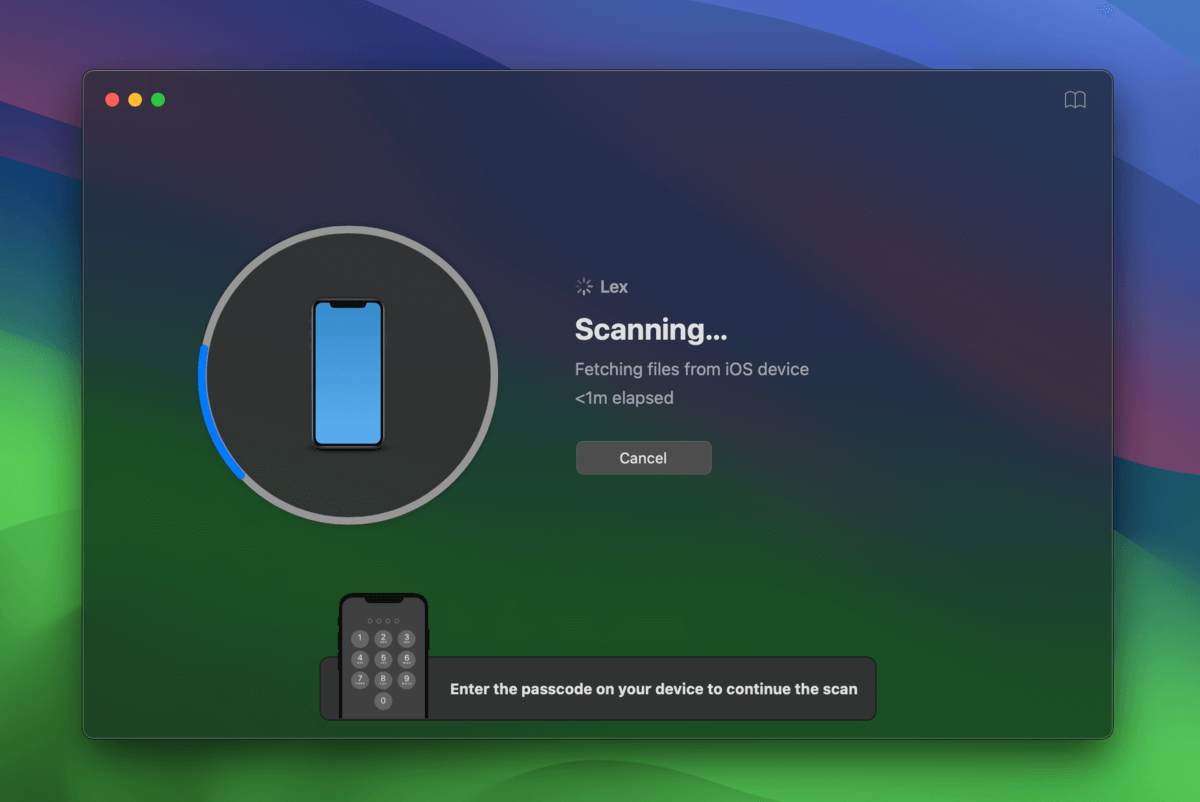Close the window with the red button
The height and width of the screenshot is (802, 1200).
click(x=112, y=100)
